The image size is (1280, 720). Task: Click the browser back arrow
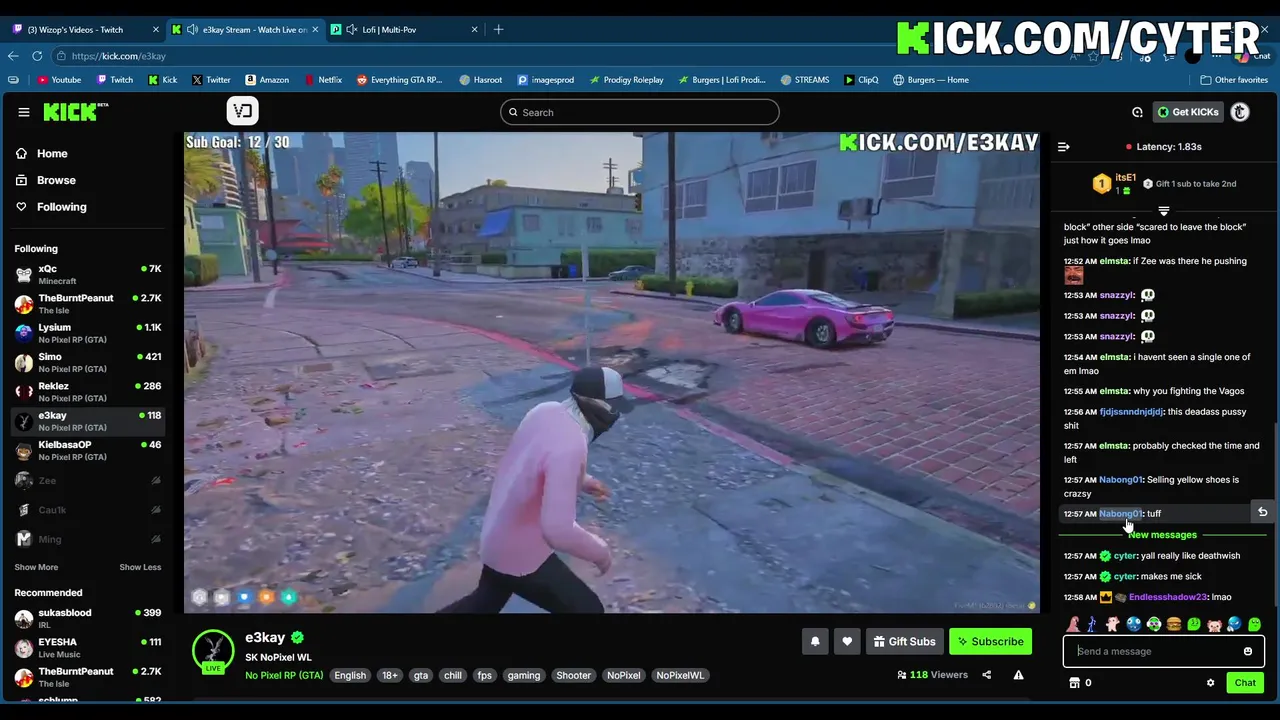click(13, 56)
